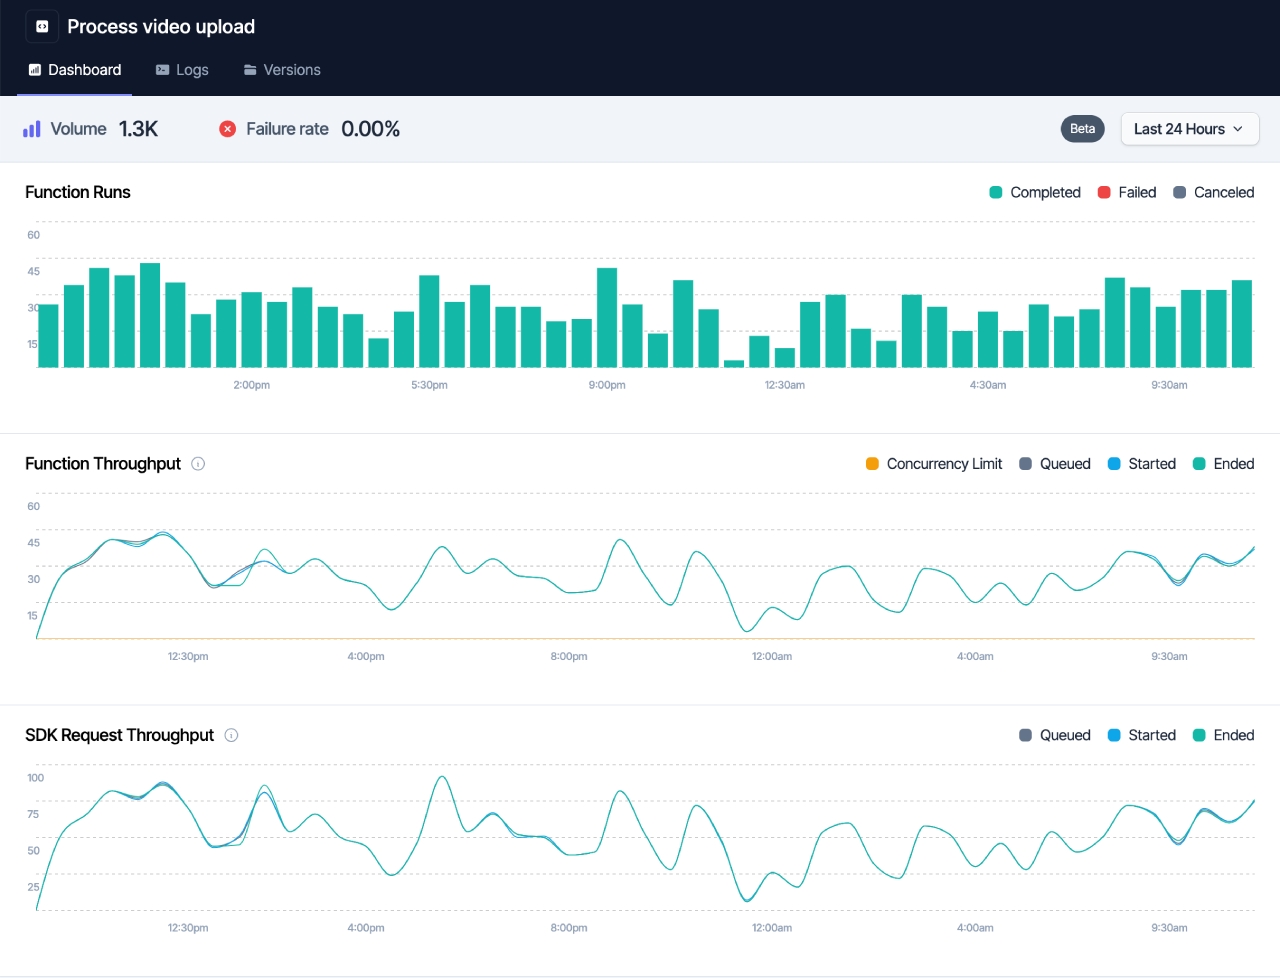Screen dimensions: 1280x978
Task: Click the 8:00pm label in Function Throughput
Action: tap(569, 657)
